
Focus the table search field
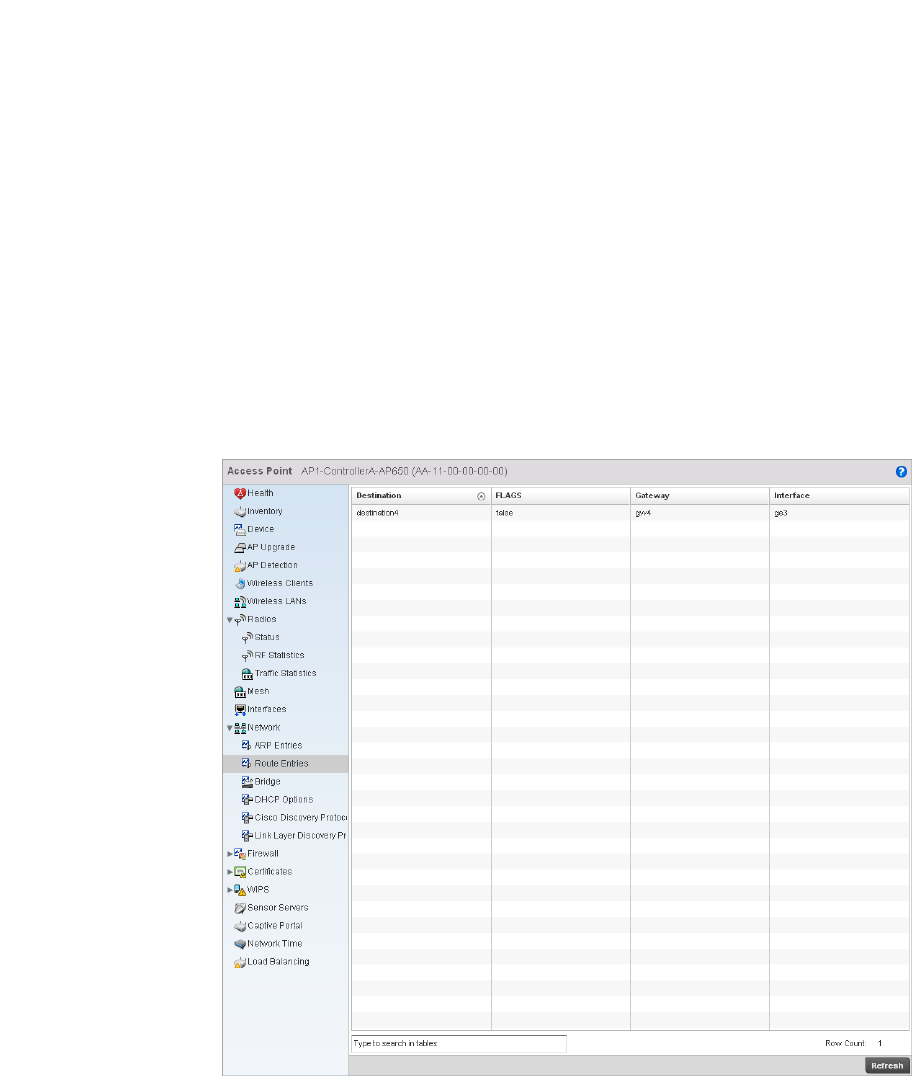459,1043
